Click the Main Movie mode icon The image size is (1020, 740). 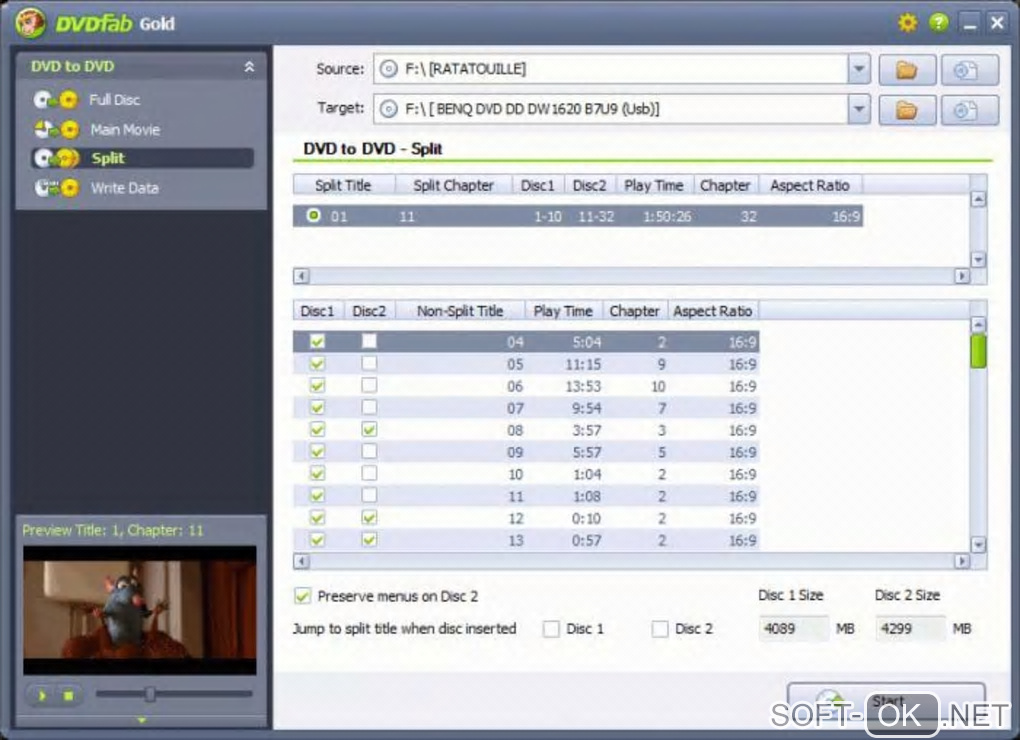56,129
